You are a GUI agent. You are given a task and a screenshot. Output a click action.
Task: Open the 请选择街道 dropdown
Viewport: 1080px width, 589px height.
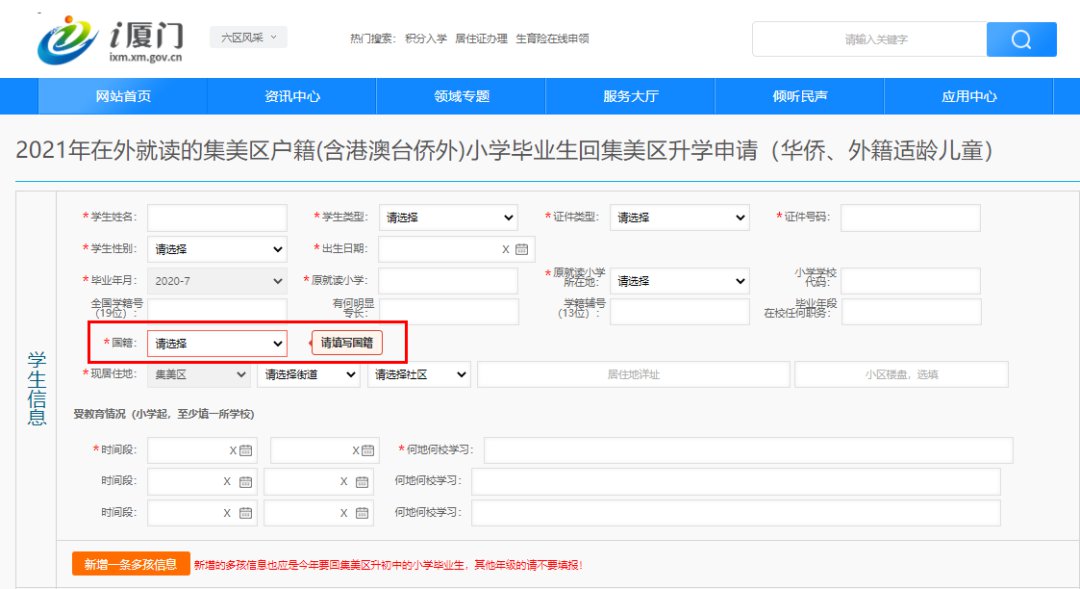point(308,374)
